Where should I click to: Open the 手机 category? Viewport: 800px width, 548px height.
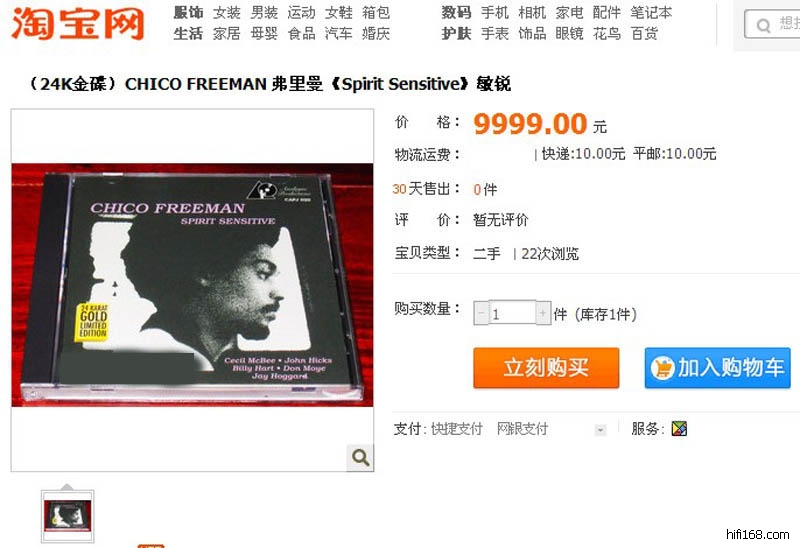pos(495,12)
